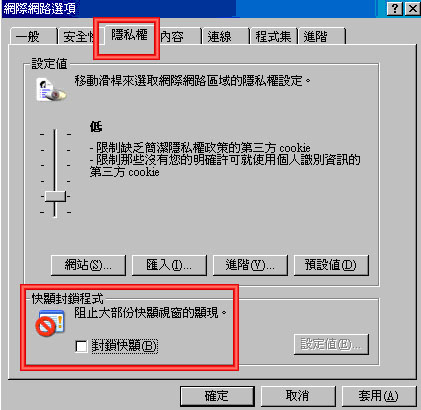Cancel the dialog with 取消
This screenshot has width=421, height=410.
tap(298, 396)
